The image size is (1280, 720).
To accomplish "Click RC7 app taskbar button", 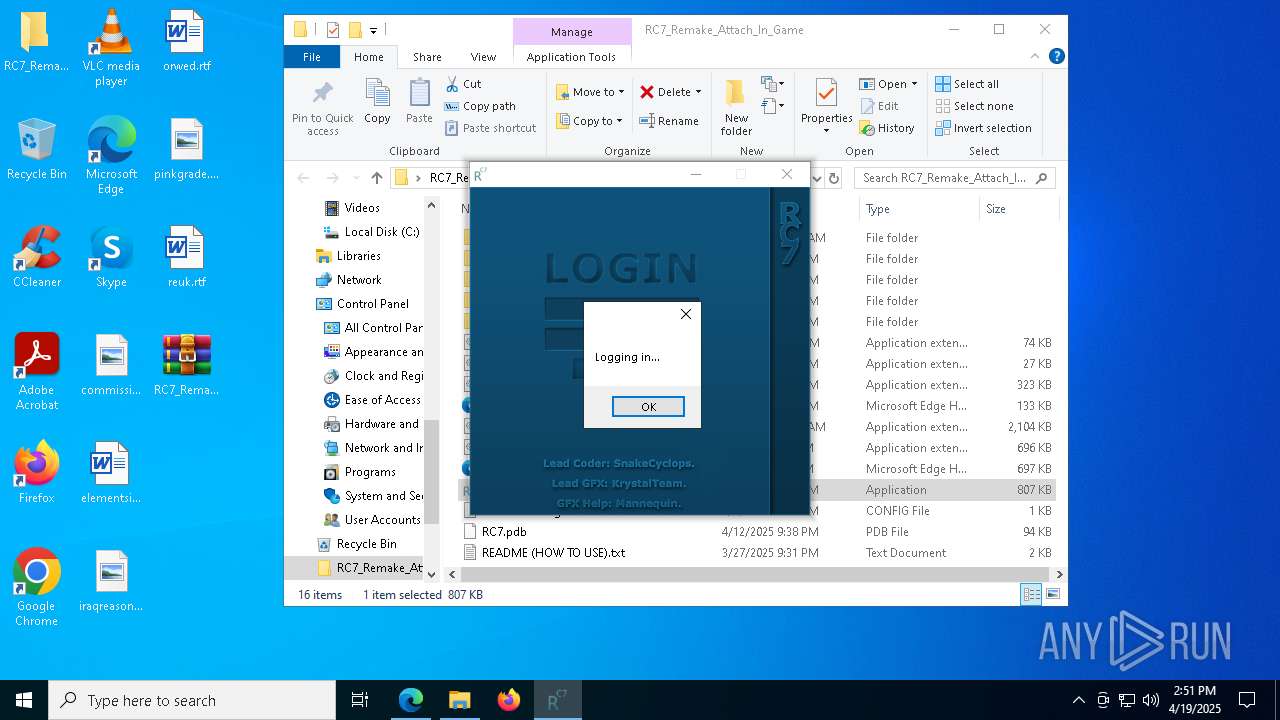I will [558, 700].
